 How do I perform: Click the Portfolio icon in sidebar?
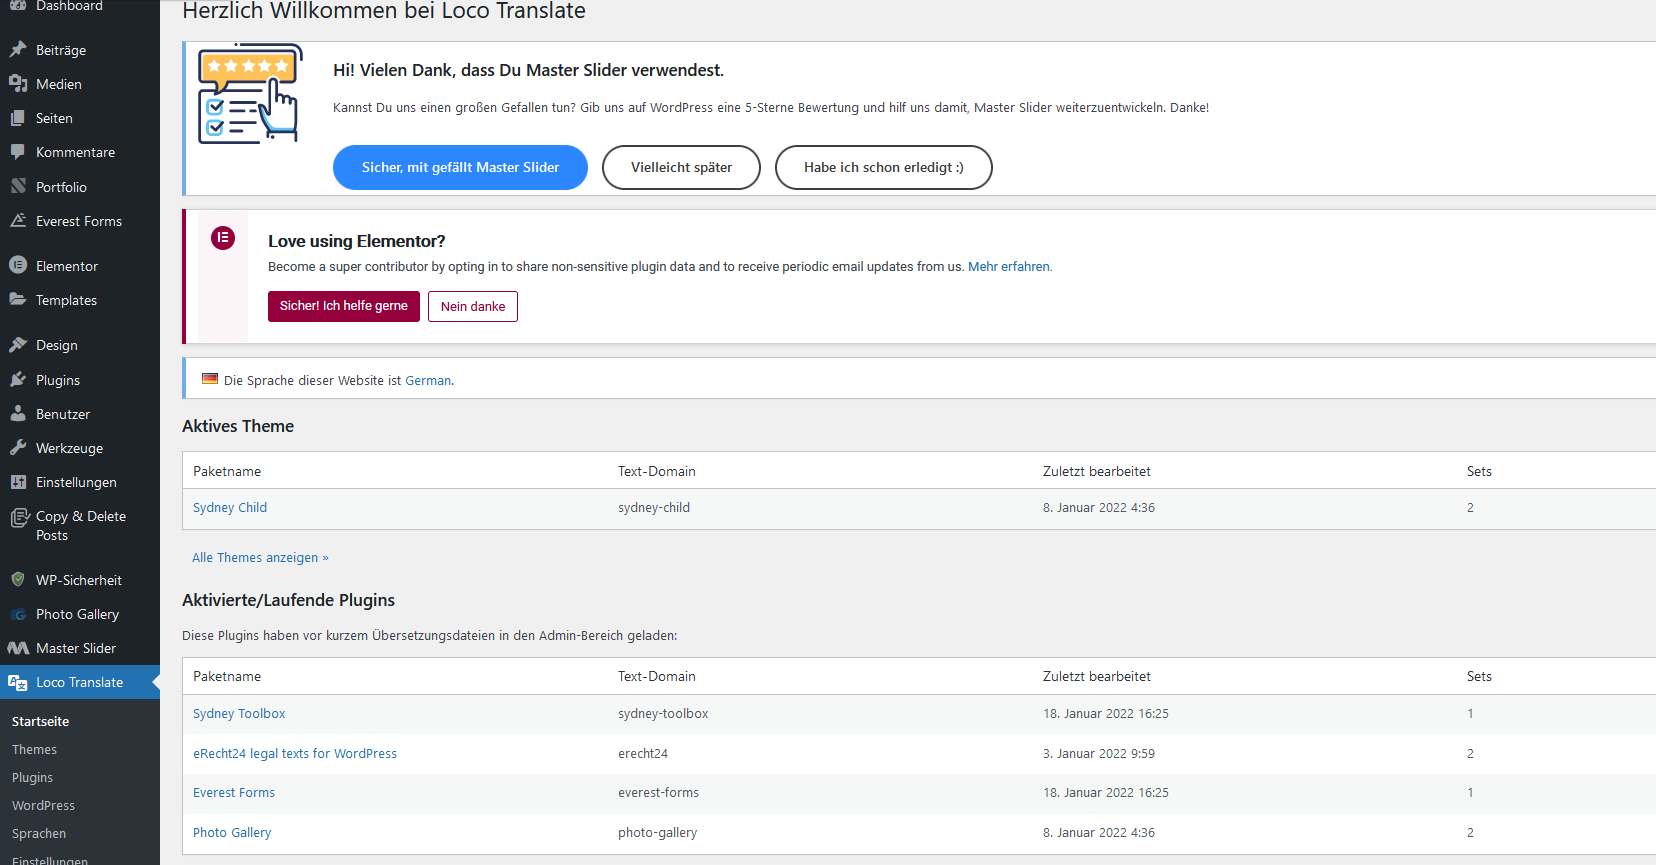[18, 187]
